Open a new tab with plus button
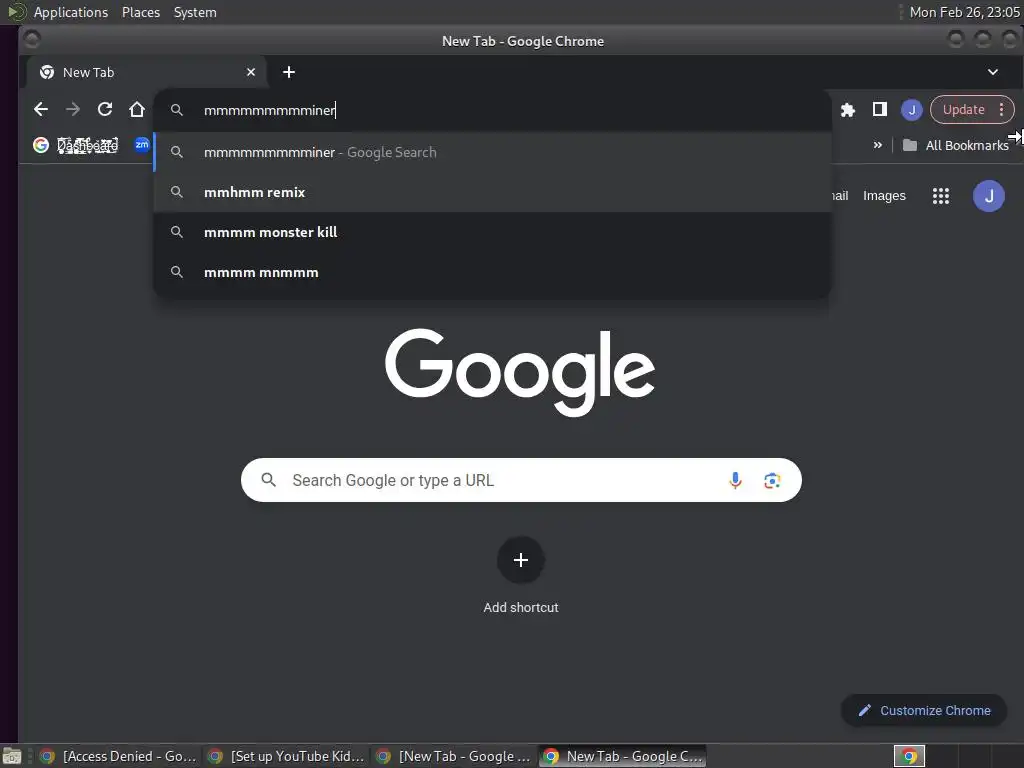 pyautogui.click(x=289, y=72)
